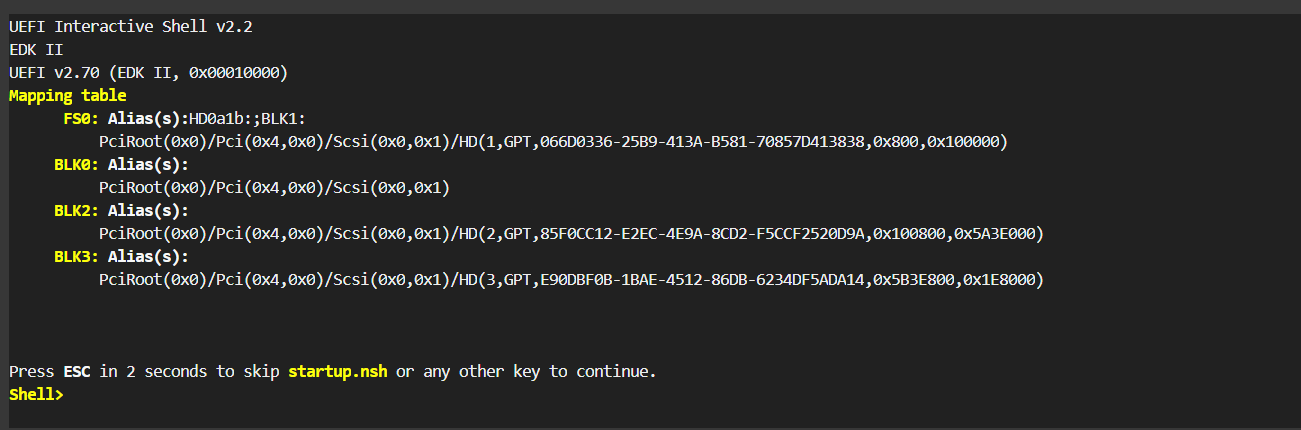Click the GUID starting with E90DBF0B
The height and width of the screenshot is (430, 1301).
coord(702,280)
